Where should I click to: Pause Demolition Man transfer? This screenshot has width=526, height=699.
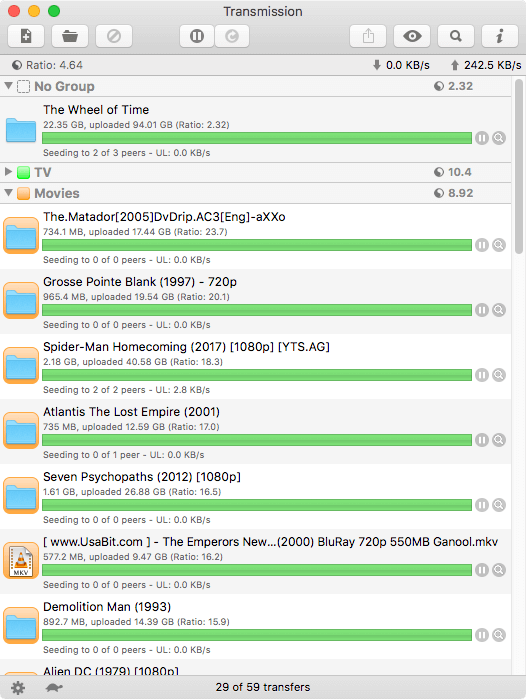coord(482,635)
